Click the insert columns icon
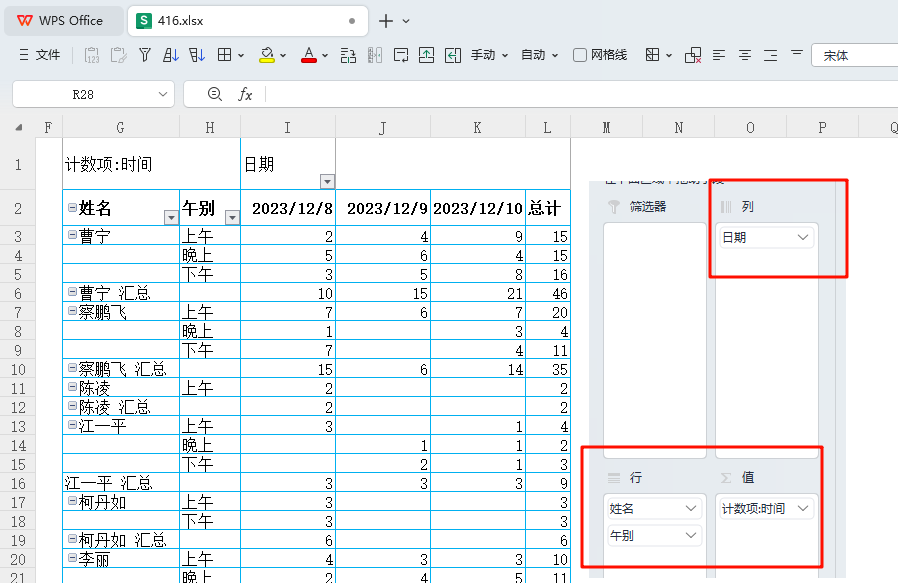 (x=375, y=55)
